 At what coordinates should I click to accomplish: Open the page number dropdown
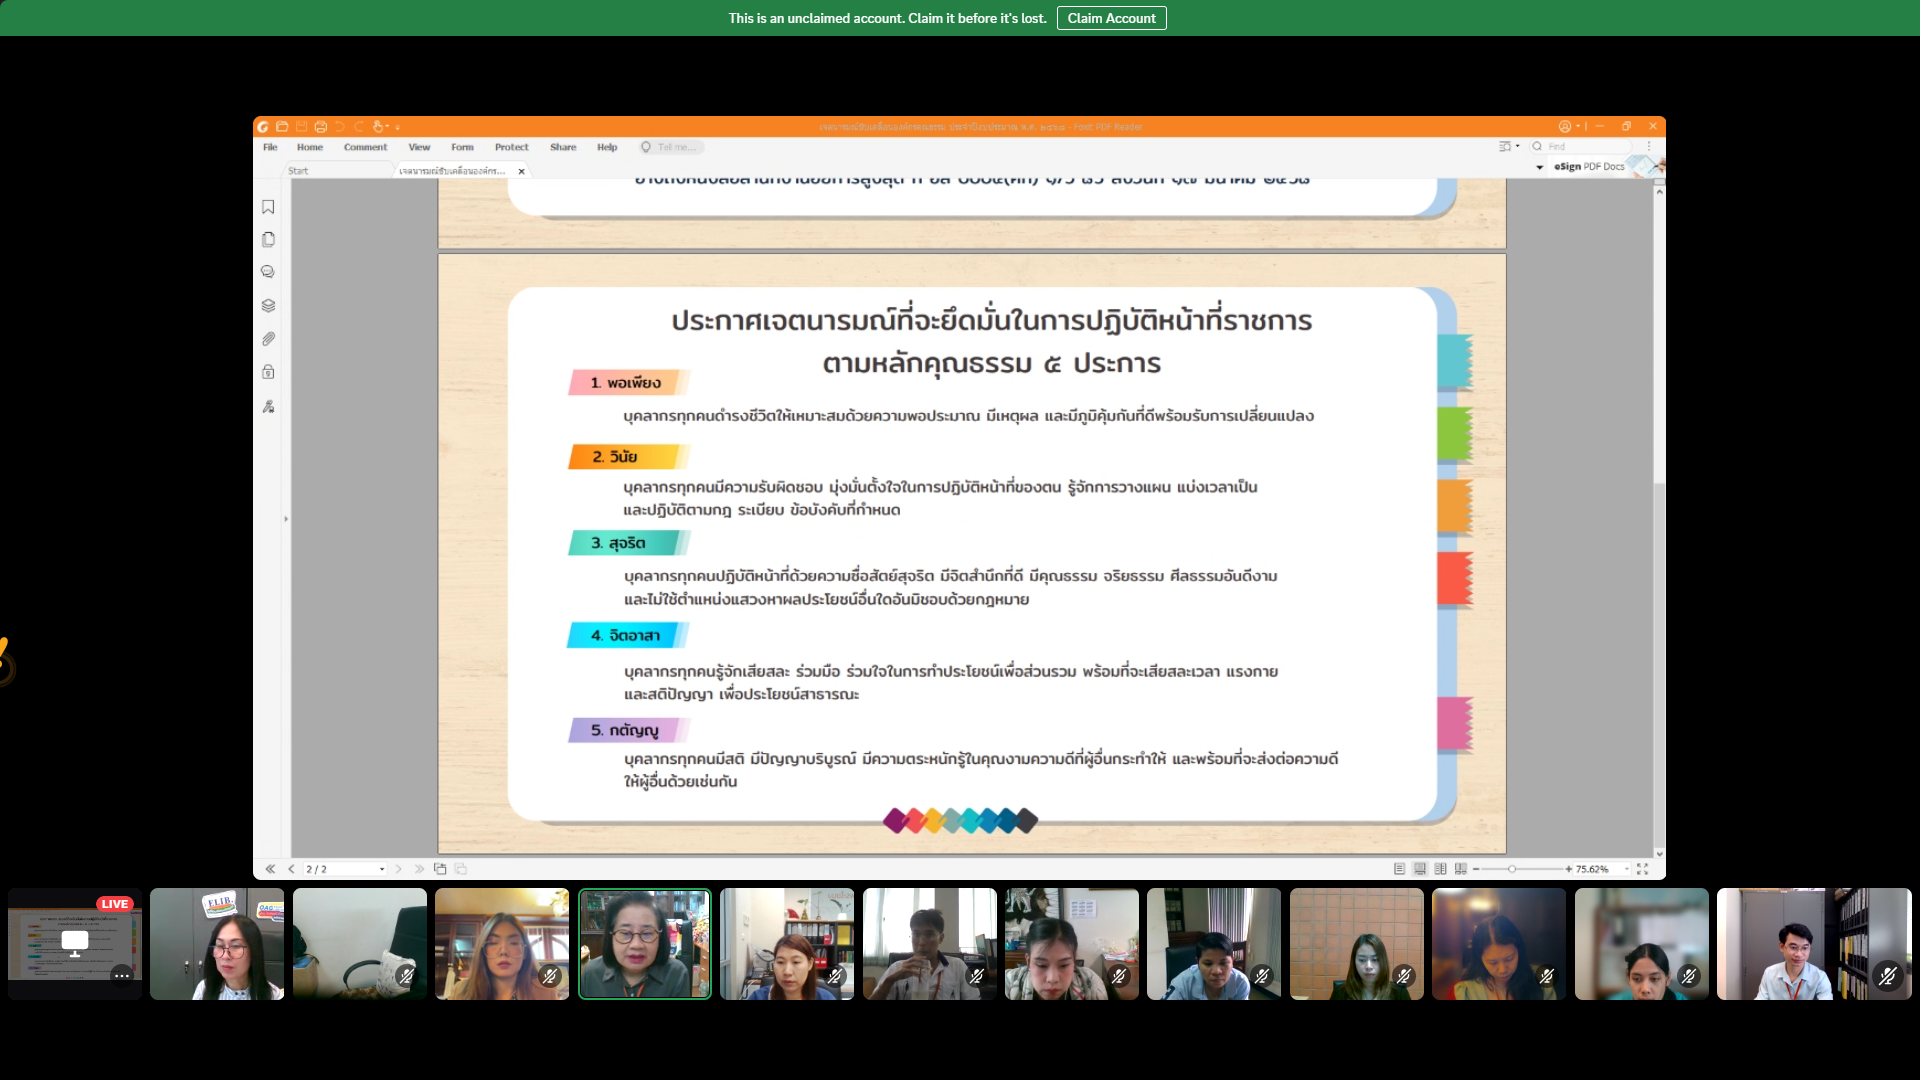(382, 869)
